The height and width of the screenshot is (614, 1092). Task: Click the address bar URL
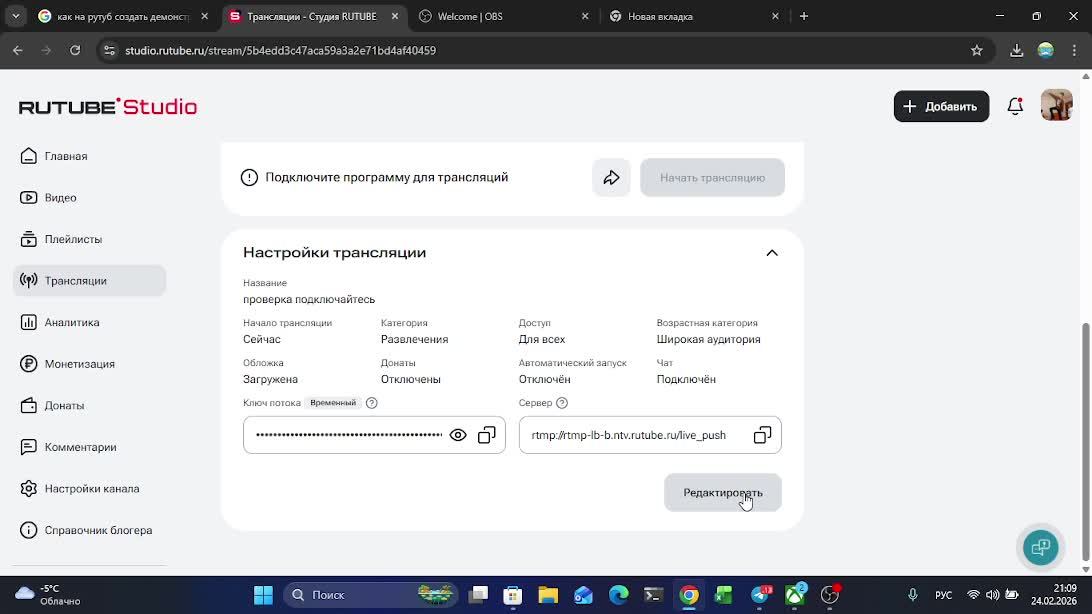(x=281, y=50)
